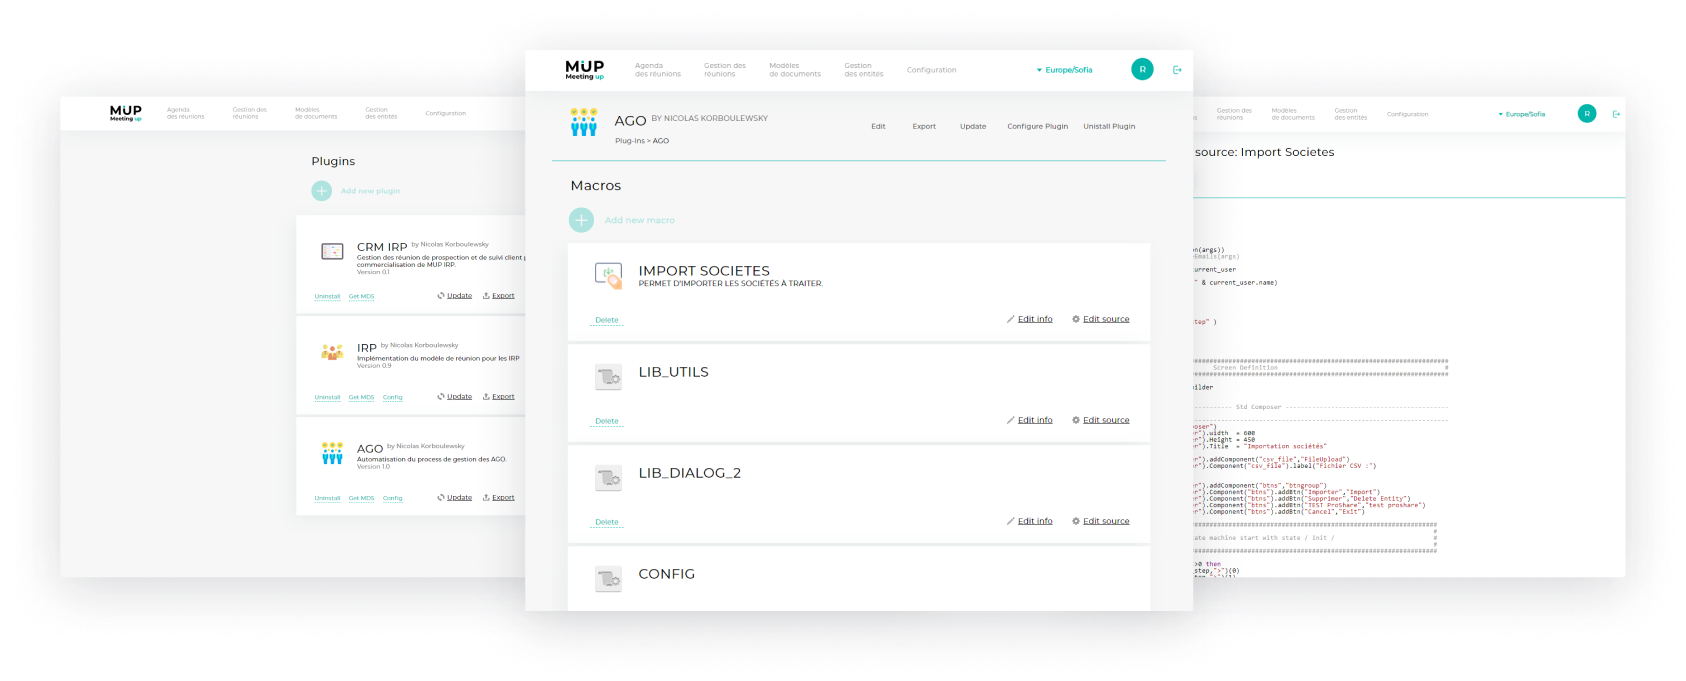
Task: Delete the LIB_DIALOG_2 macro
Action: point(606,522)
